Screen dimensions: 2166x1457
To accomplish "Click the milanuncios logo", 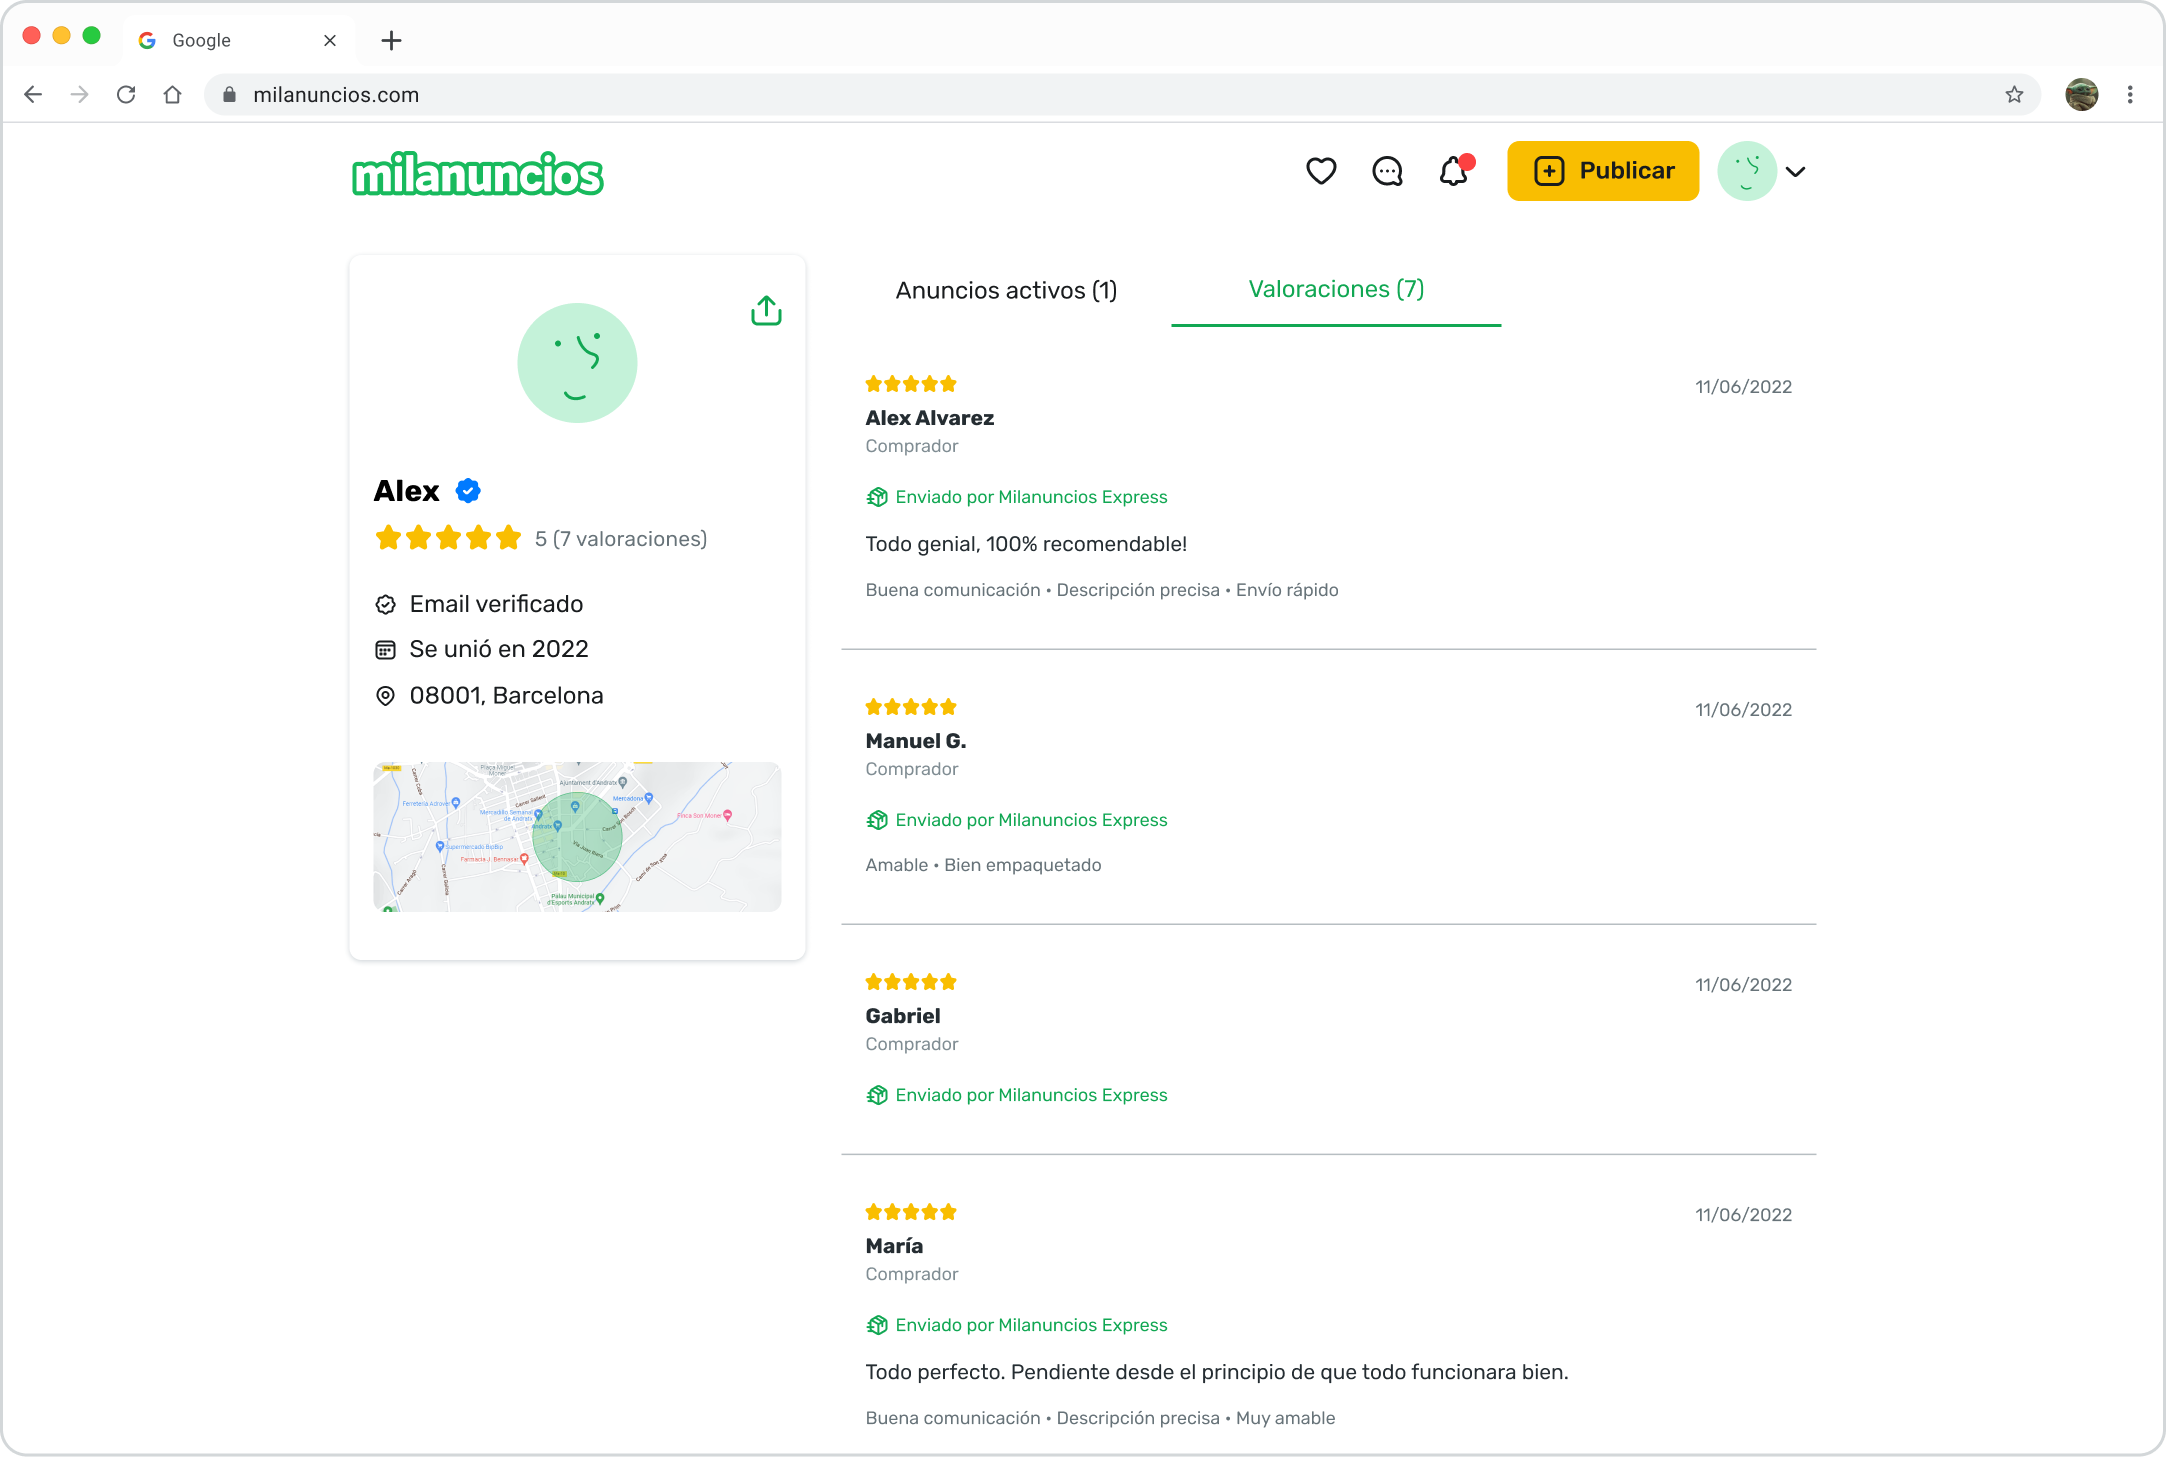I will click(477, 174).
